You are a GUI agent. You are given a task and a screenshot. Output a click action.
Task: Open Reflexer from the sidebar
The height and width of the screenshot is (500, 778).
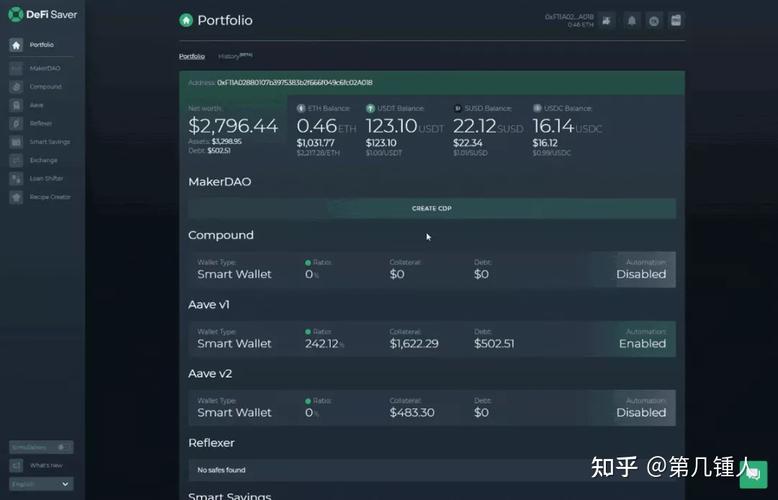click(x=40, y=123)
